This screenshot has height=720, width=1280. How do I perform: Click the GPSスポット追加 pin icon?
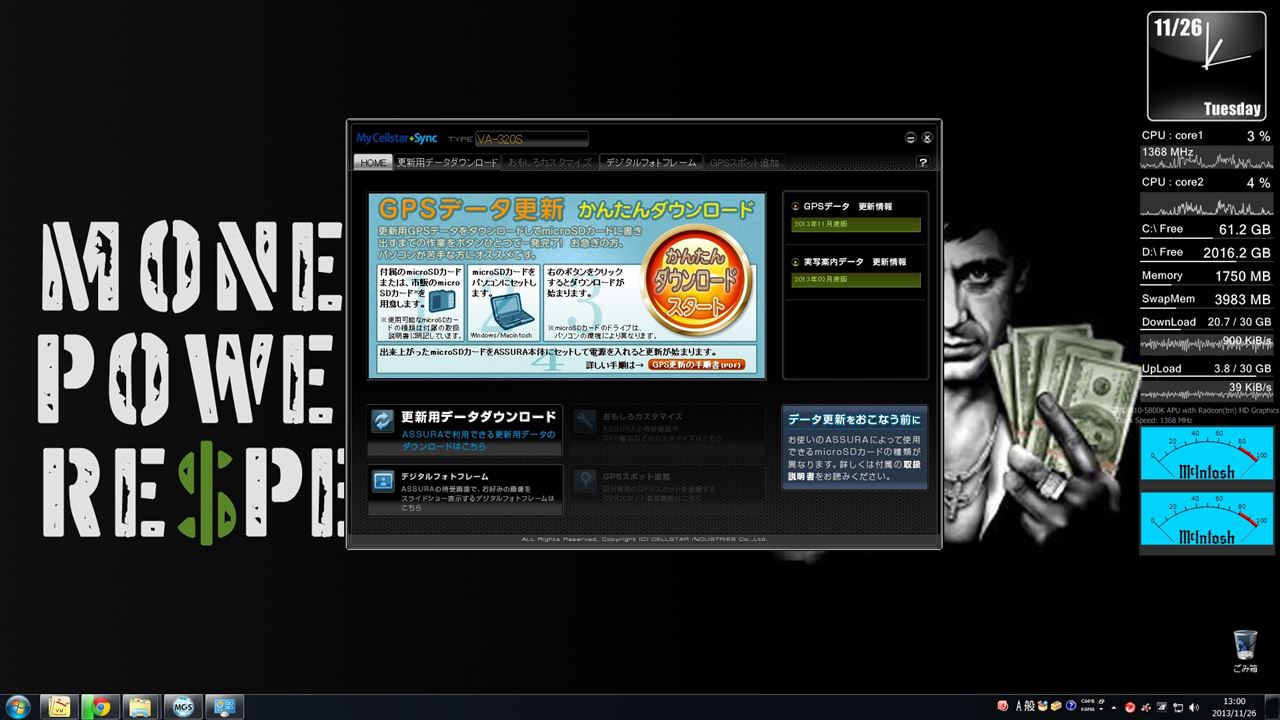coord(586,481)
